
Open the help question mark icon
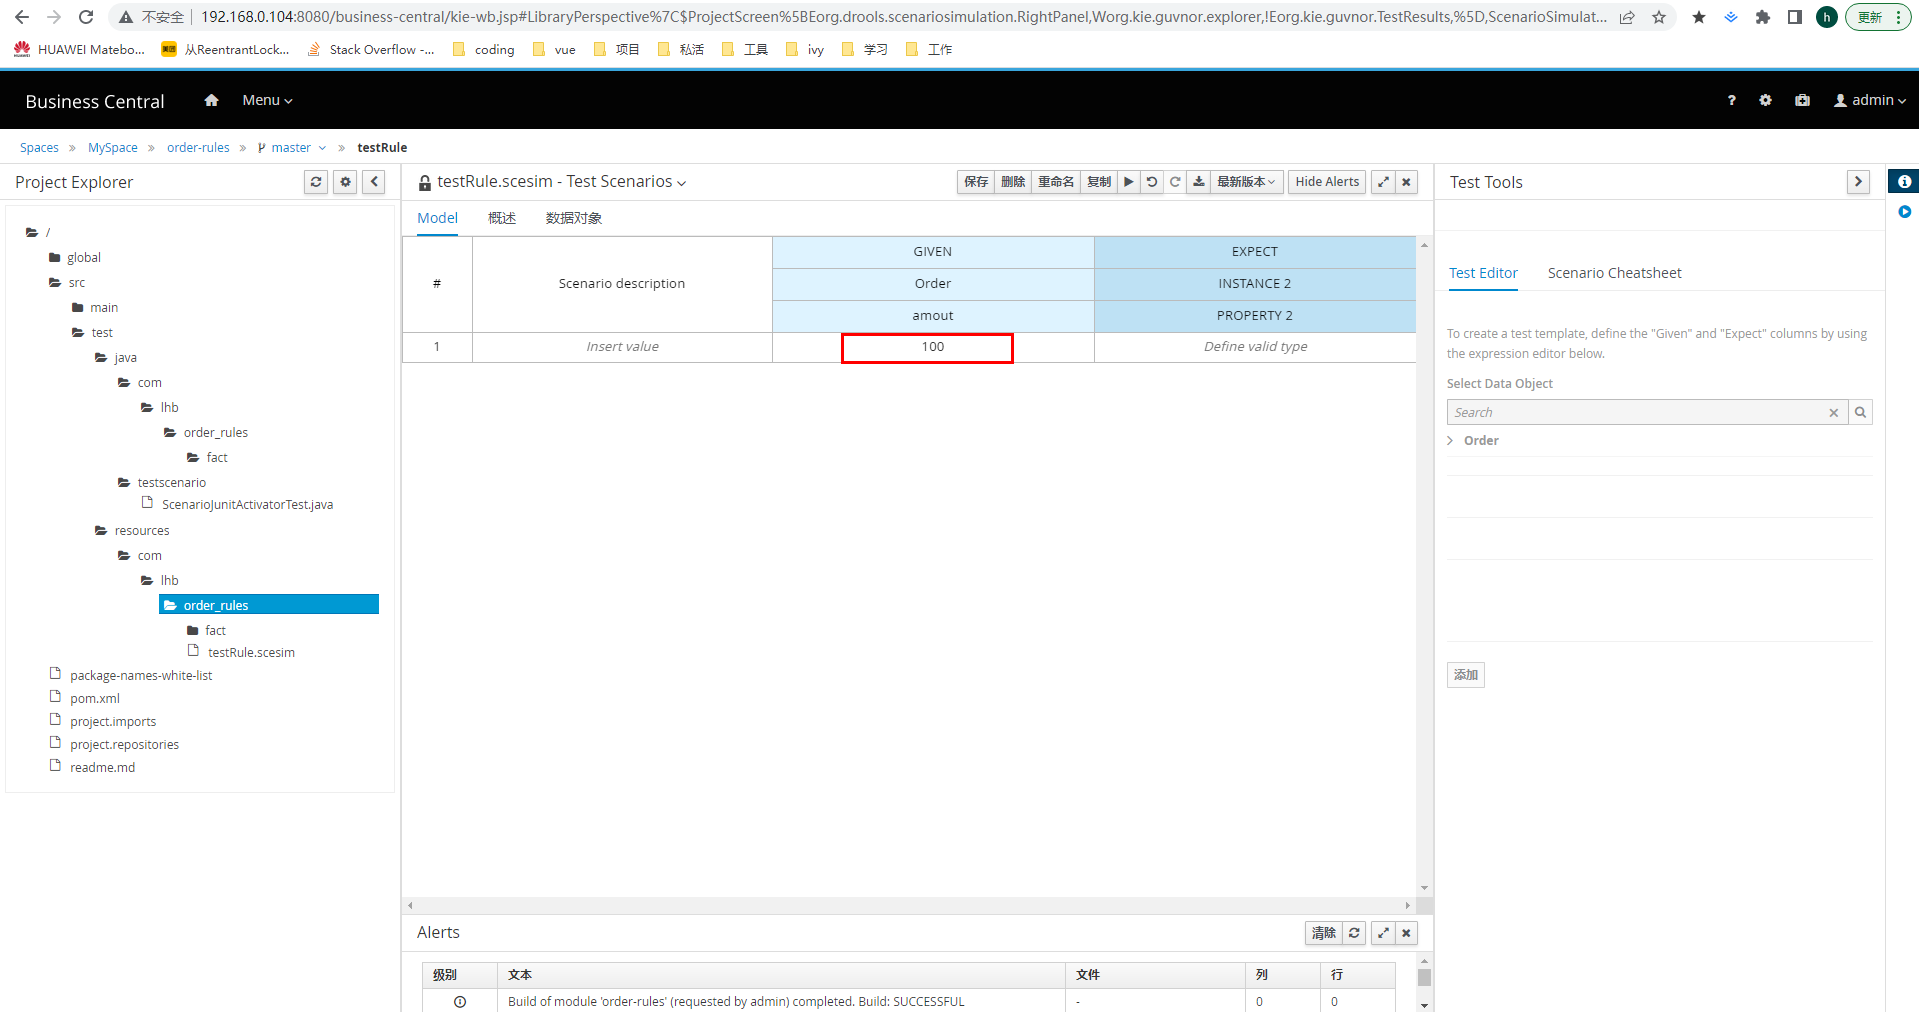pyautogui.click(x=1731, y=100)
